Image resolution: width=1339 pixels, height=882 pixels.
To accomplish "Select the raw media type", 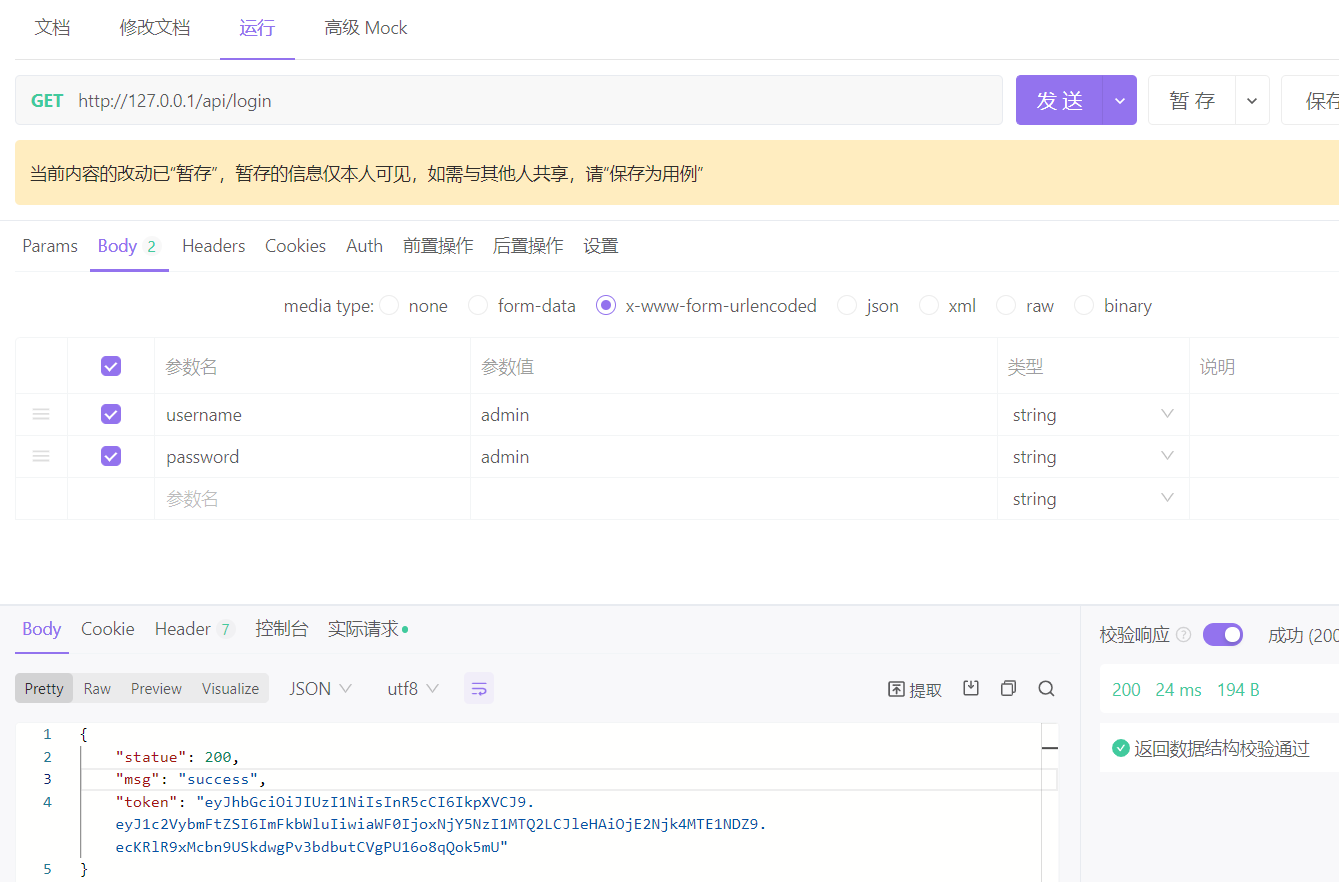I will (x=1006, y=305).
